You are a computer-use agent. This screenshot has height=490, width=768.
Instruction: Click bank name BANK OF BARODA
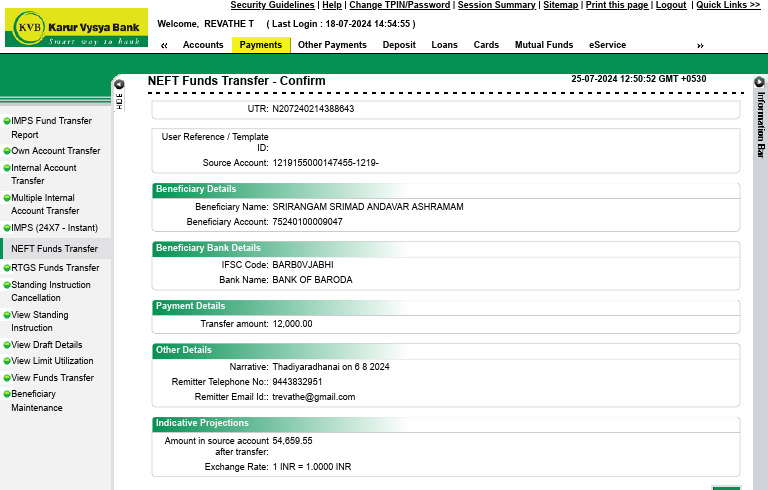(312, 280)
